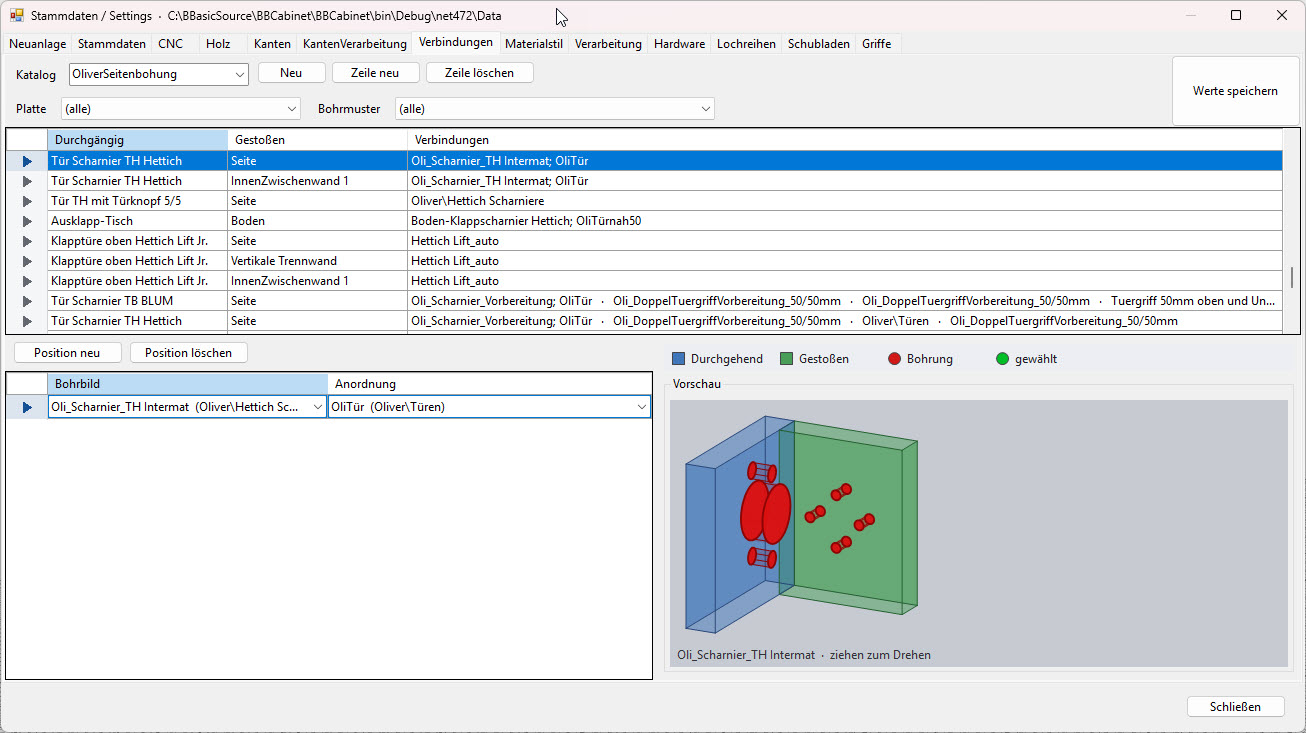Click Hettich Lift_auto in the Vertikale Trennwand row
The width and height of the screenshot is (1306, 733).
(845, 261)
